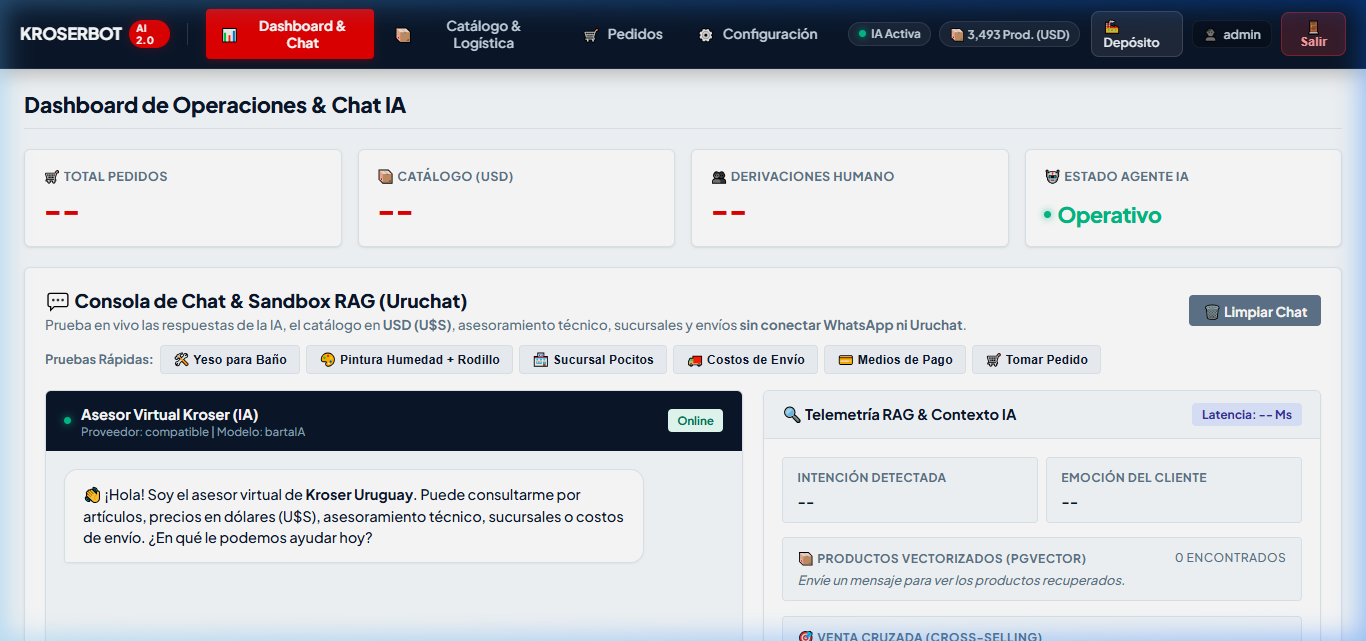This screenshot has width=1366, height=641.
Task: Click the Emoción del Cliente panel
Action: [x=1174, y=490]
